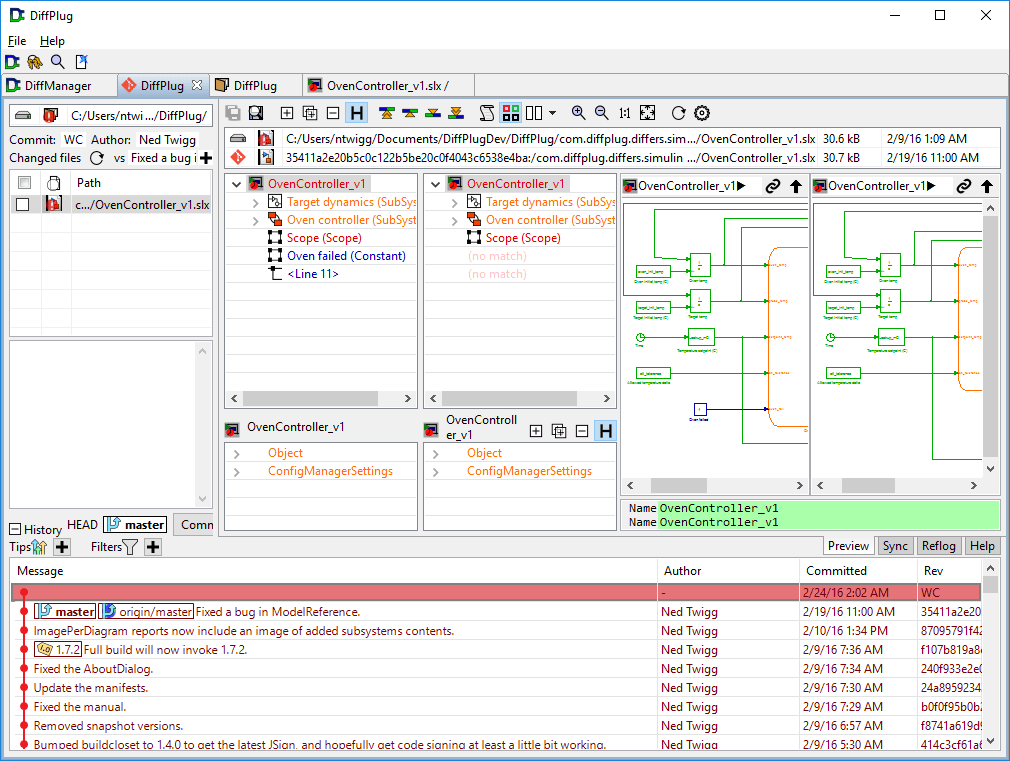Click the Sync button
Image resolution: width=1010 pixels, height=761 pixels.
(x=895, y=546)
